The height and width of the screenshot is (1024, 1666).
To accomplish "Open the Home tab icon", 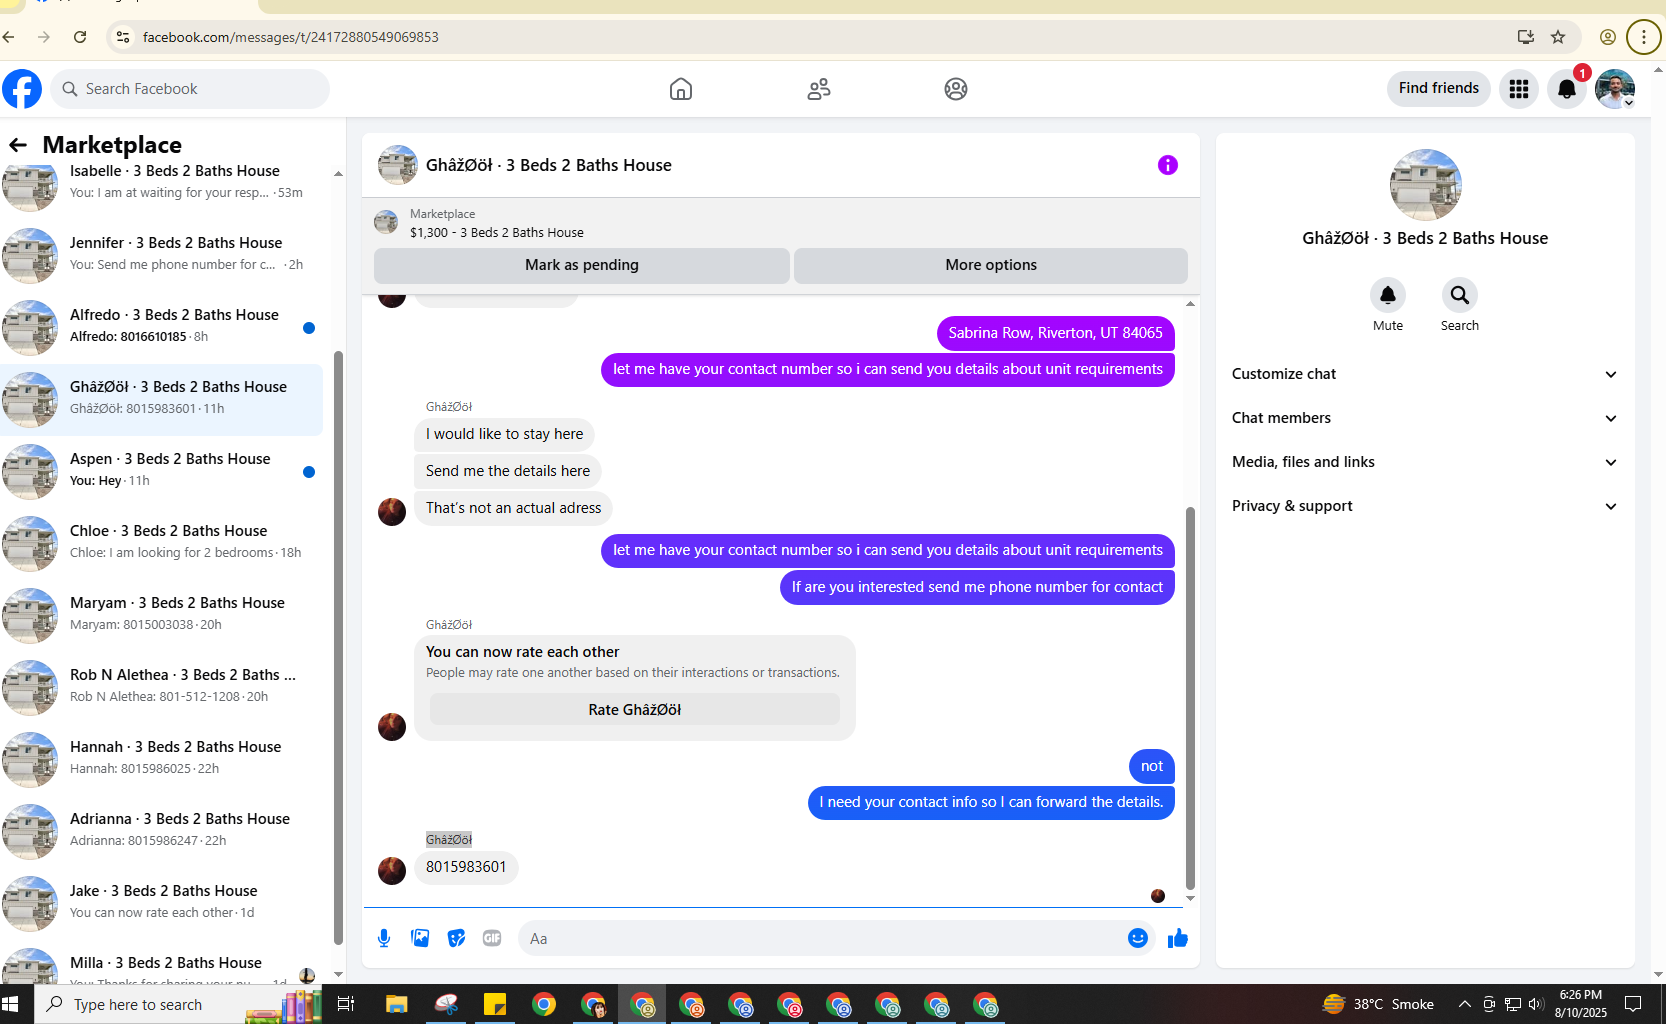I will click(681, 89).
